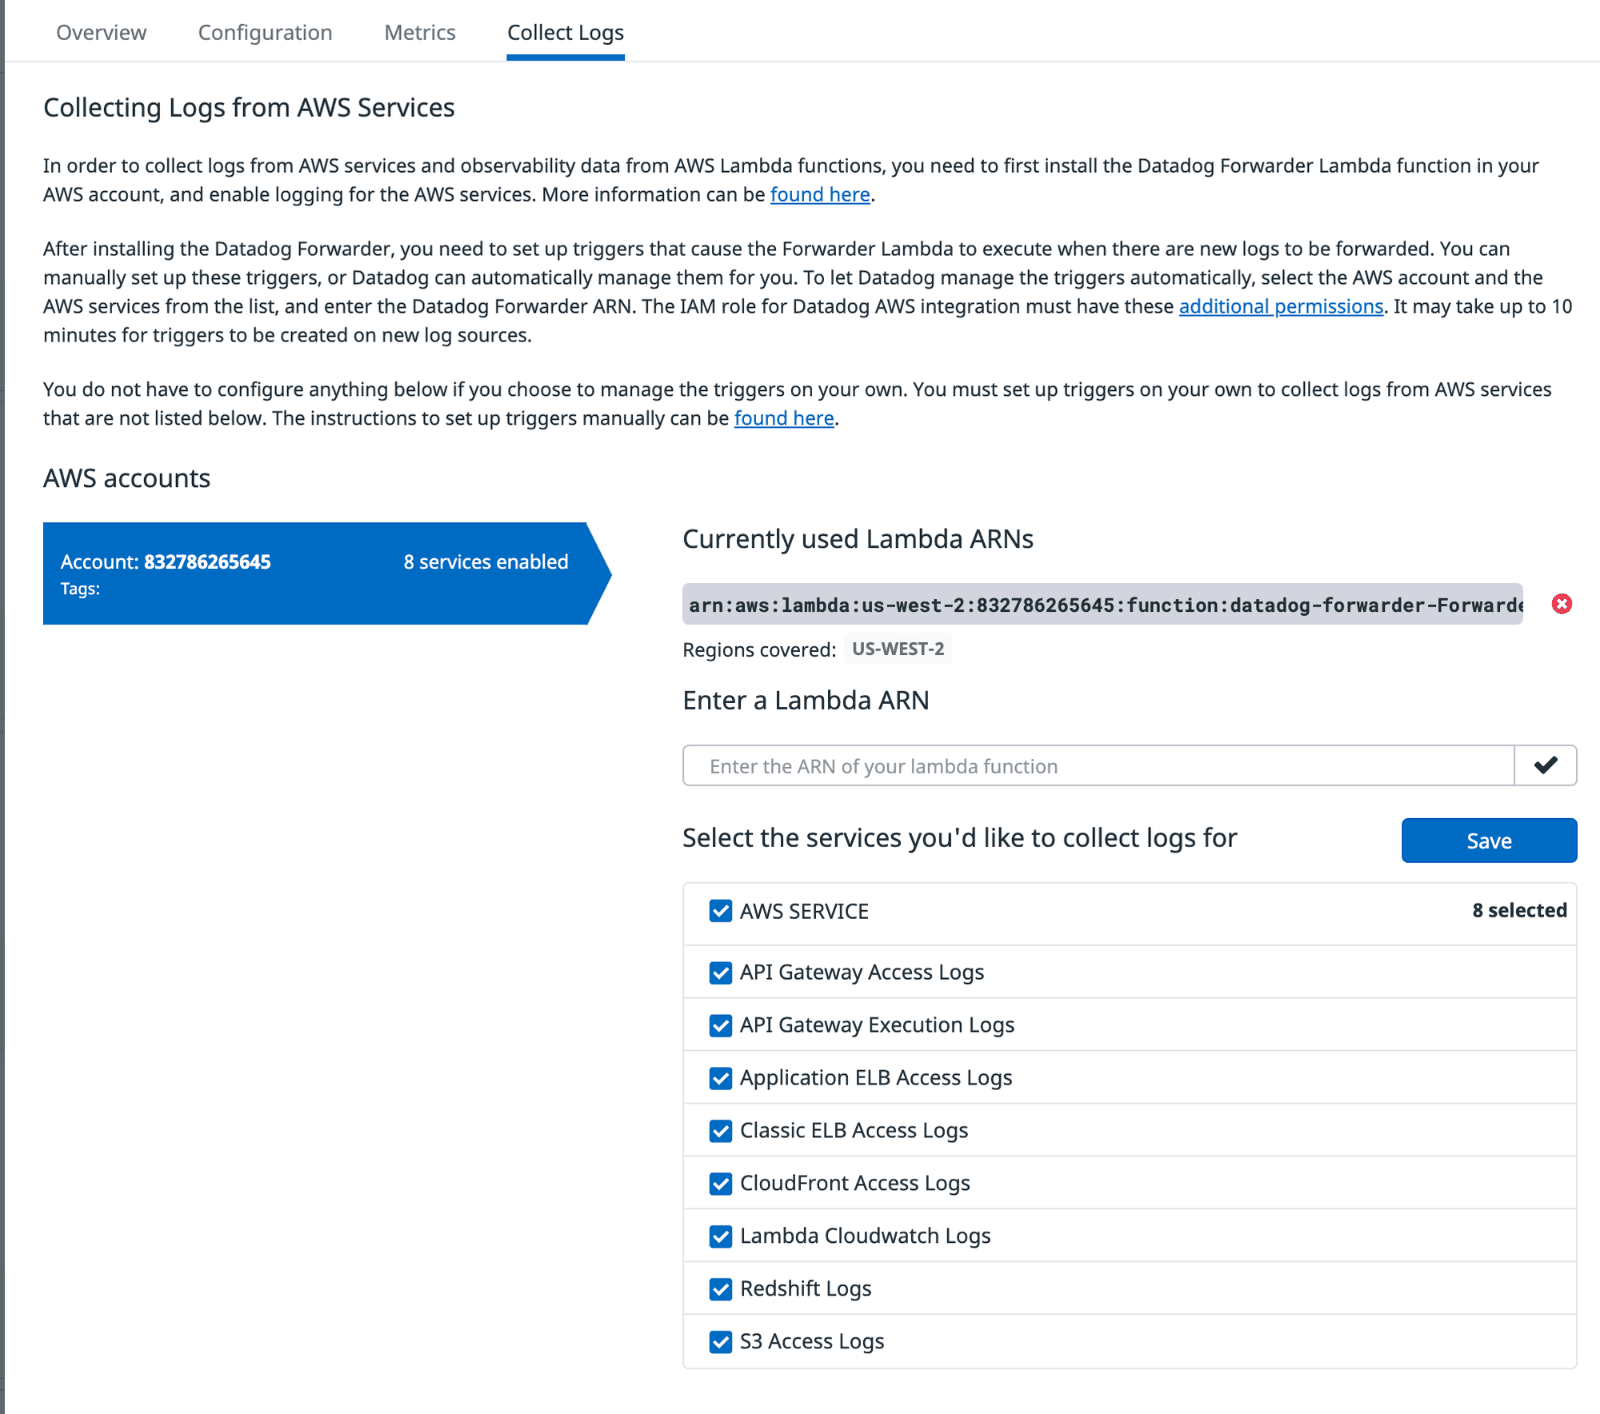The width and height of the screenshot is (1600, 1414).
Task: Click the 'Enter a Lambda ARN' heading
Action: pos(806,700)
